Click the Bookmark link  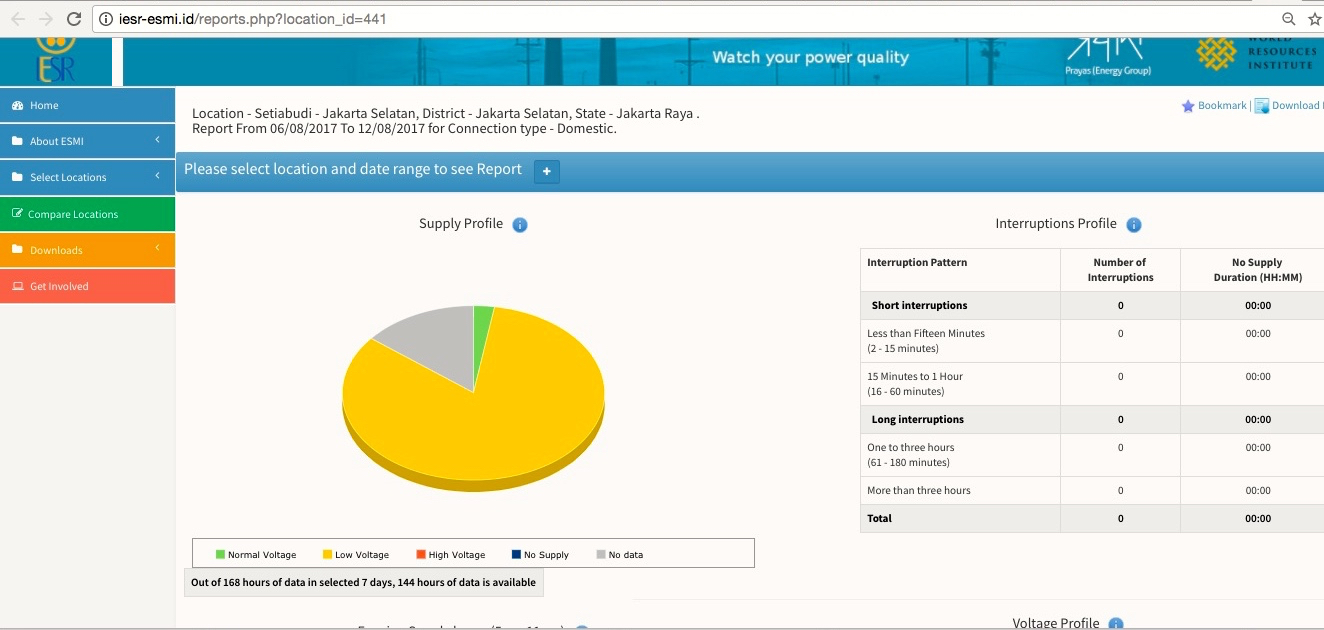pyautogui.click(x=1221, y=106)
